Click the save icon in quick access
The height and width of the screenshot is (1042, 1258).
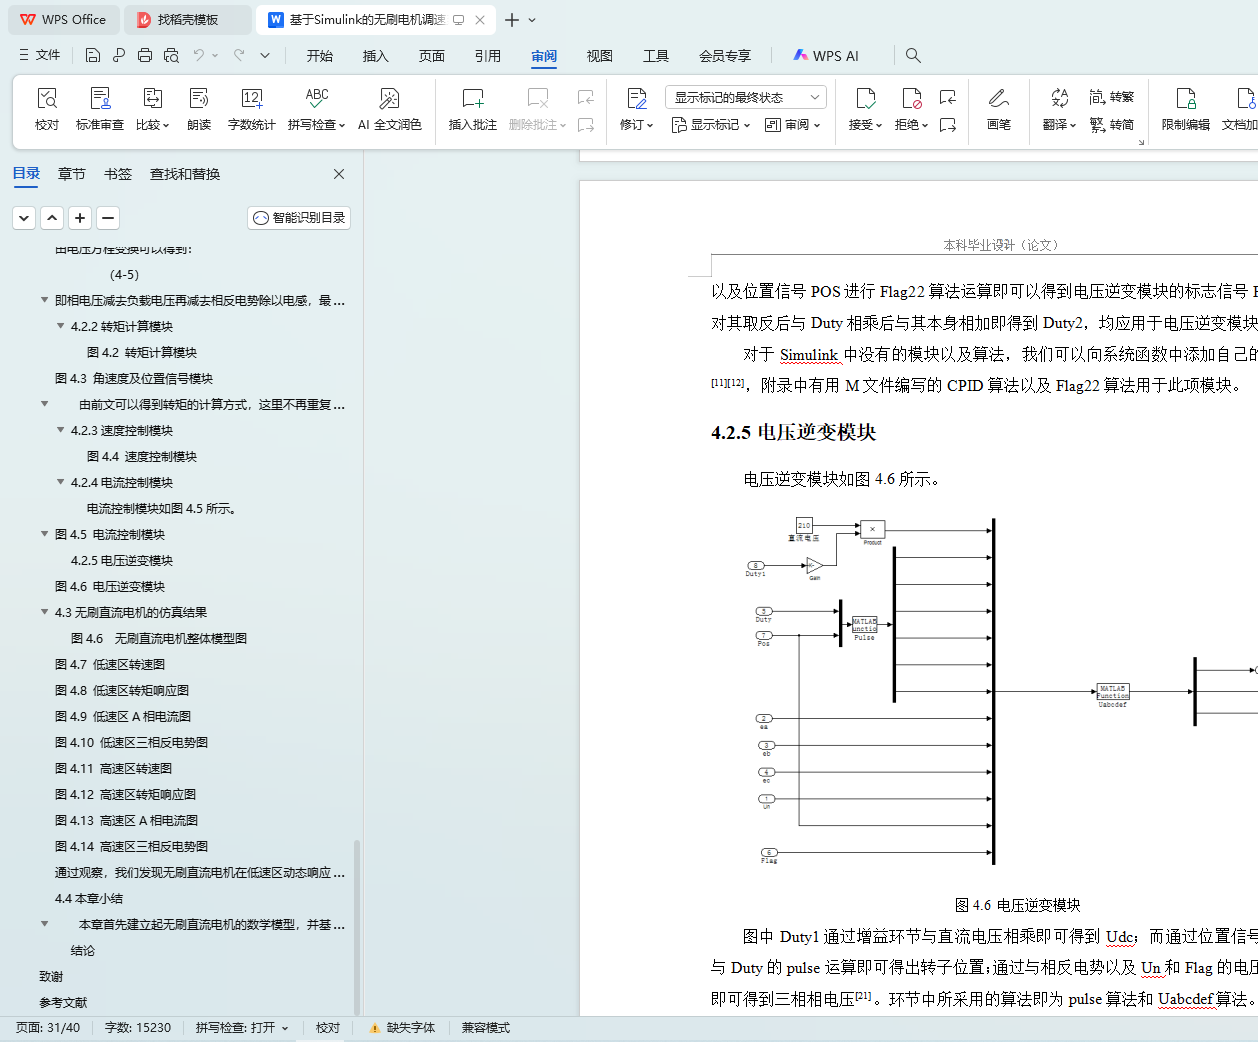pos(93,55)
